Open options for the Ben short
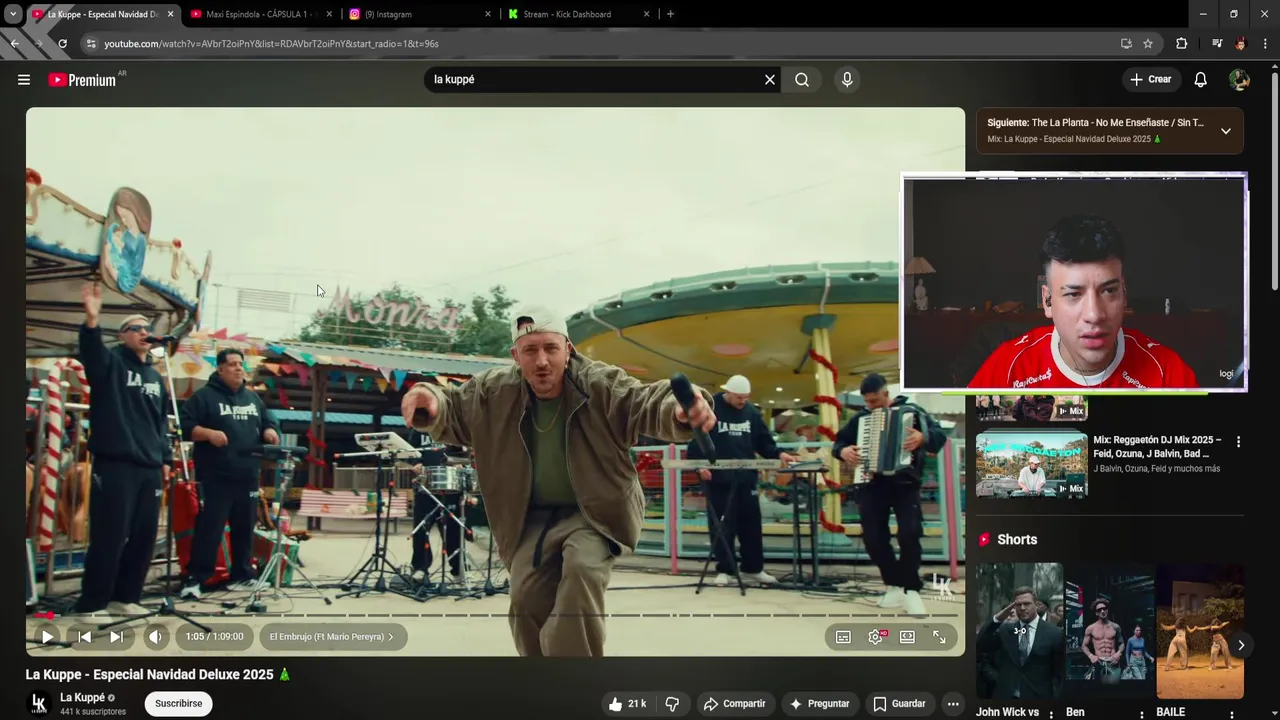 click(1142, 714)
